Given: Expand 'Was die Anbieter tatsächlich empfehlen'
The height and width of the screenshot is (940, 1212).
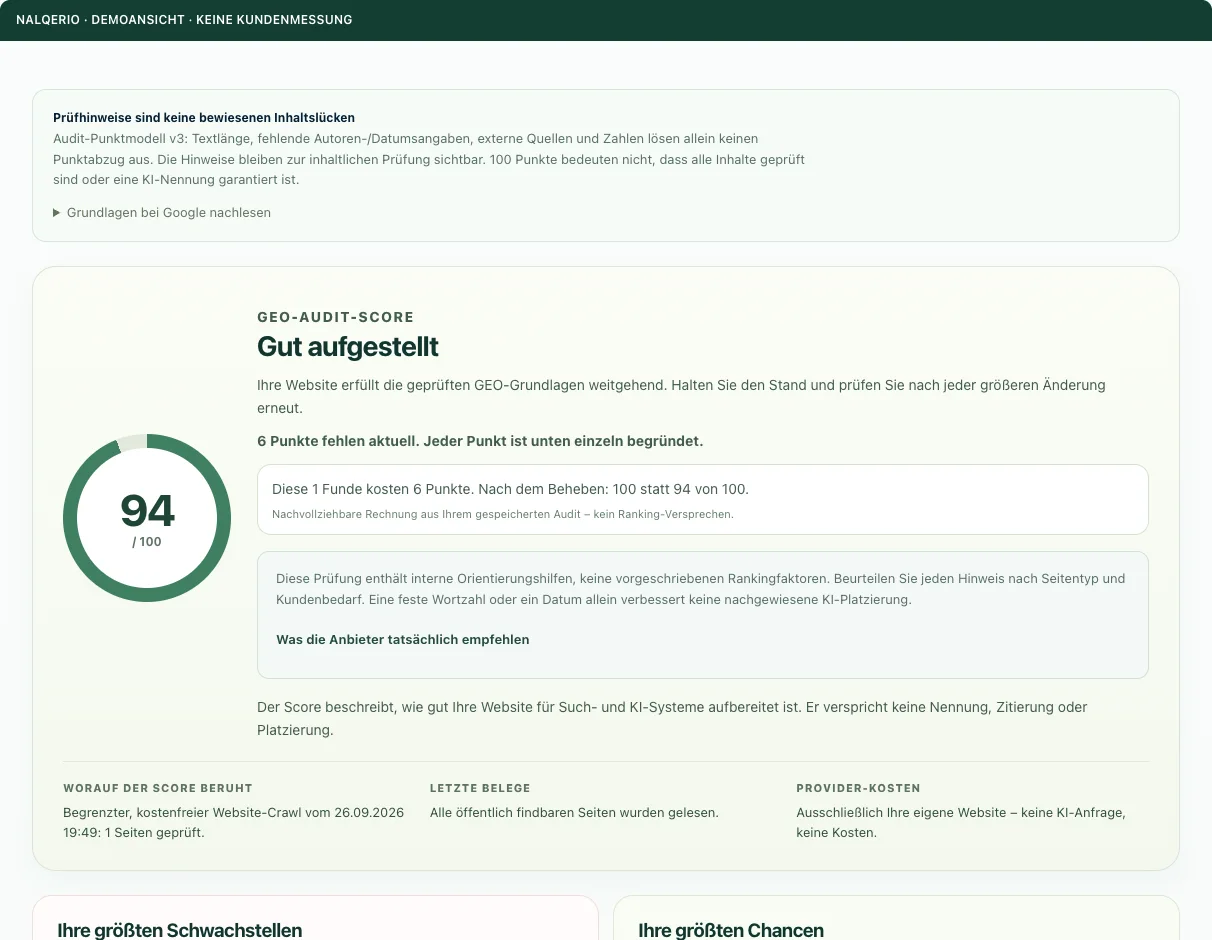Looking at the screenshot, I should (x=403, y=640).
